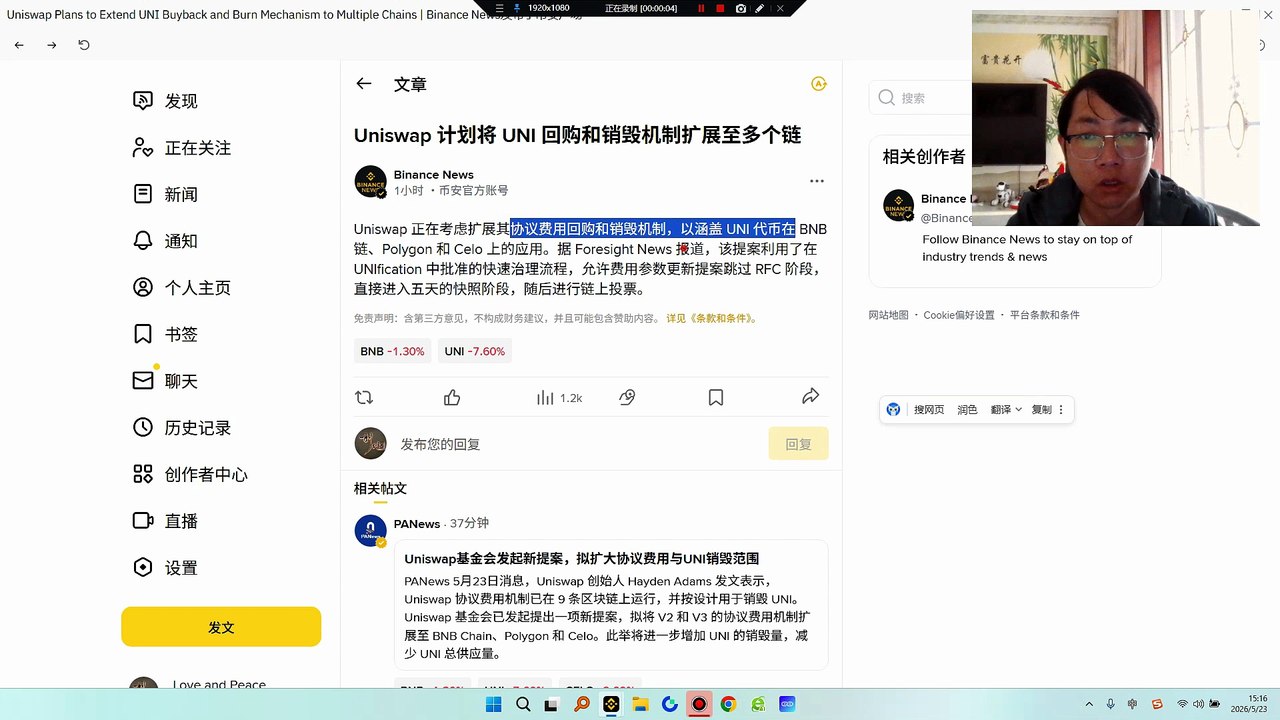
Task: Expand the 翻译 dropdown in the popup
Action: point(1006,410)
